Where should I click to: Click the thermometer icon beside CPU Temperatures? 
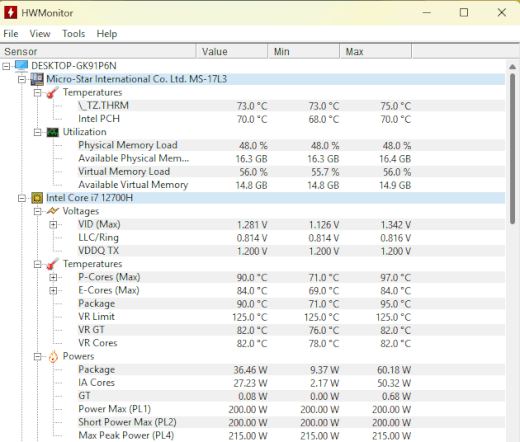52,264
